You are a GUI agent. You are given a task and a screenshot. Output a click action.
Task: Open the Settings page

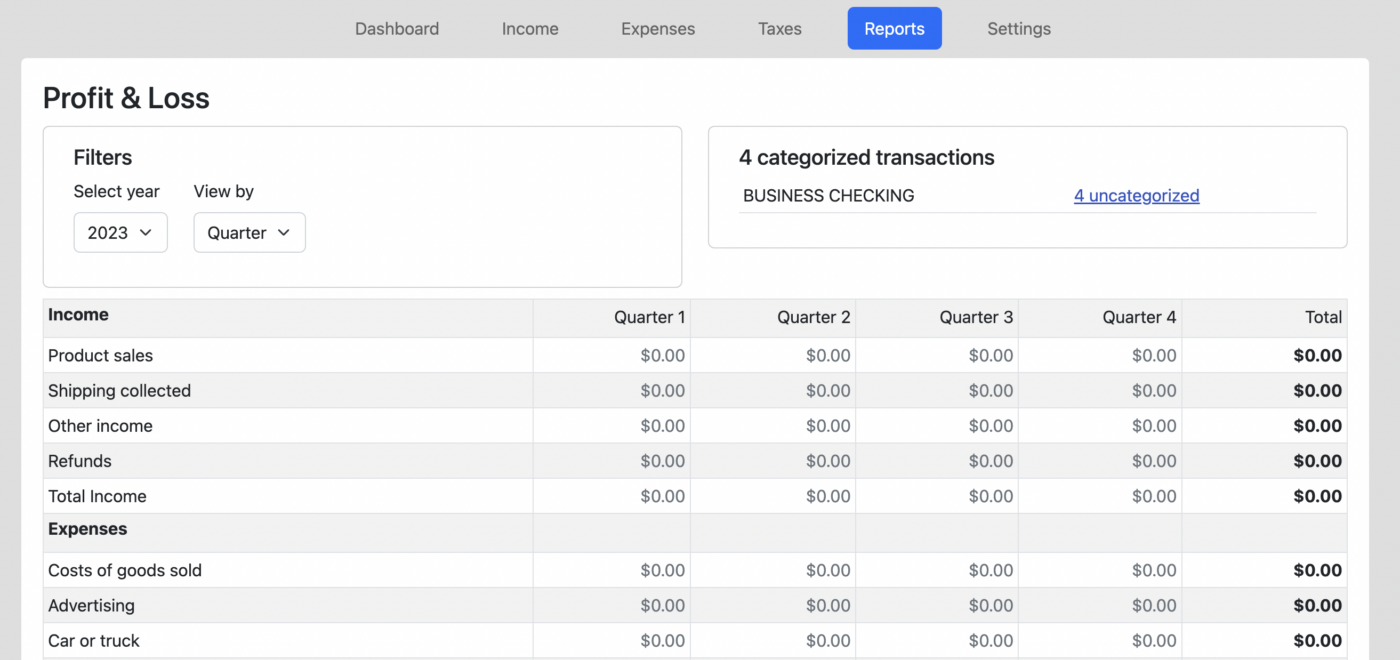(1018, 28)
